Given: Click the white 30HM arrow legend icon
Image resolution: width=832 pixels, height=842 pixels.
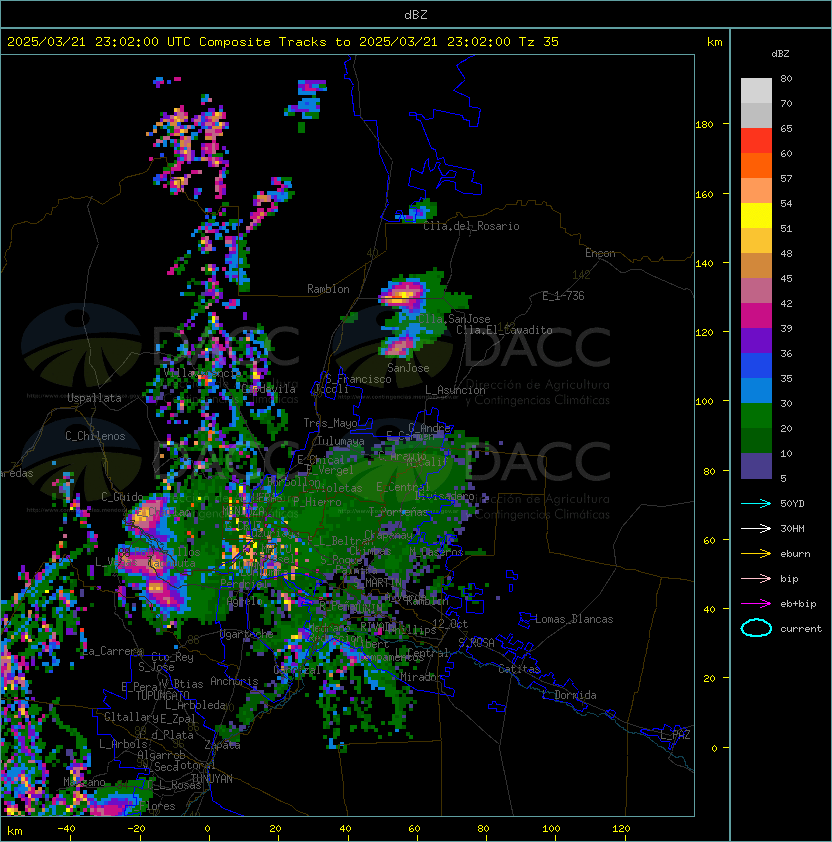Looking at the screenshot, I should 756,528.
